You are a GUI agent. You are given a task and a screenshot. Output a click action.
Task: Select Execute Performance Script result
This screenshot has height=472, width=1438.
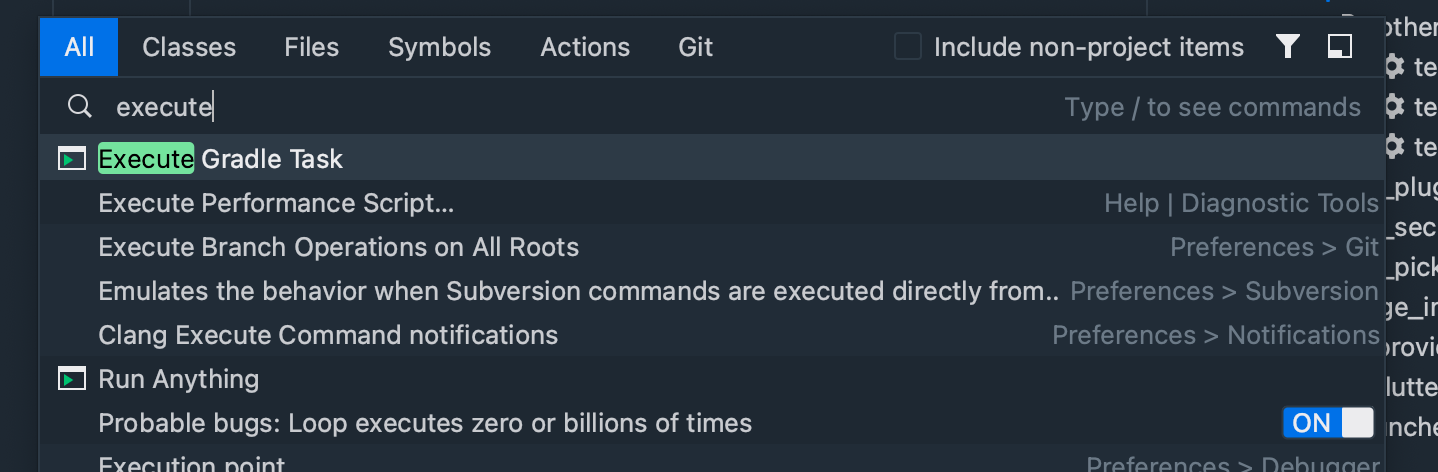click(x=712, y=203)
